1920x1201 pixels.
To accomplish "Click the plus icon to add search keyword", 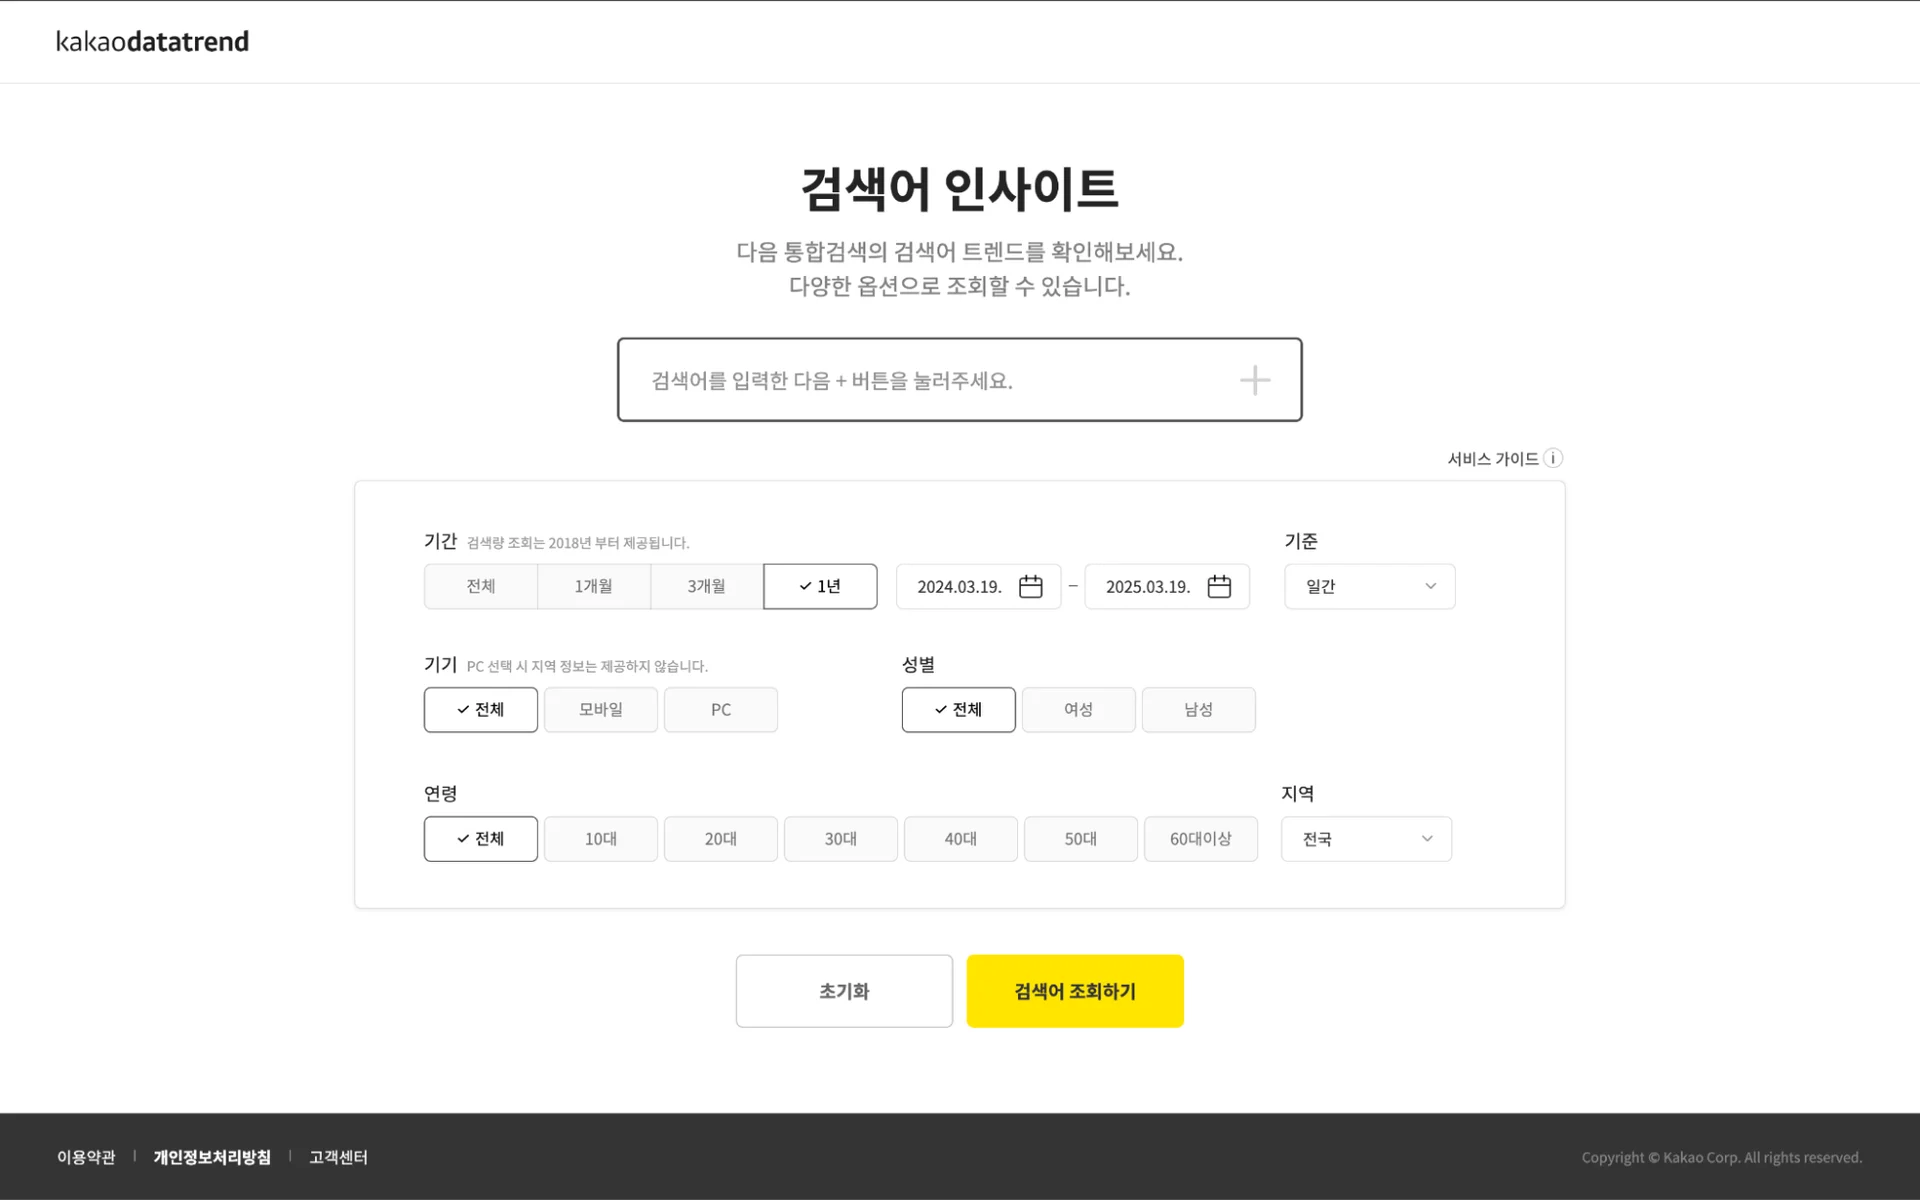I will [x=1254, y=380].
